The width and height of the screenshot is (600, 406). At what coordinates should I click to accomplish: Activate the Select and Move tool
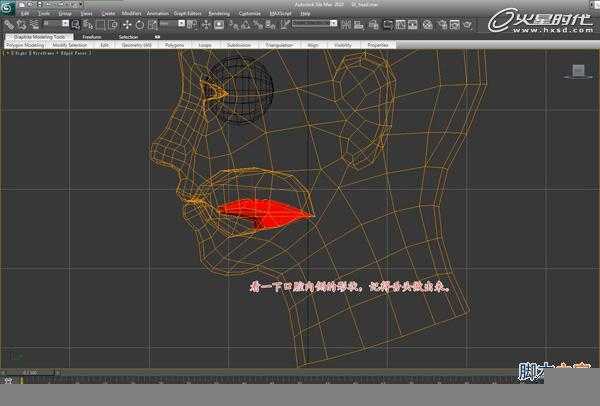point(127,25)
